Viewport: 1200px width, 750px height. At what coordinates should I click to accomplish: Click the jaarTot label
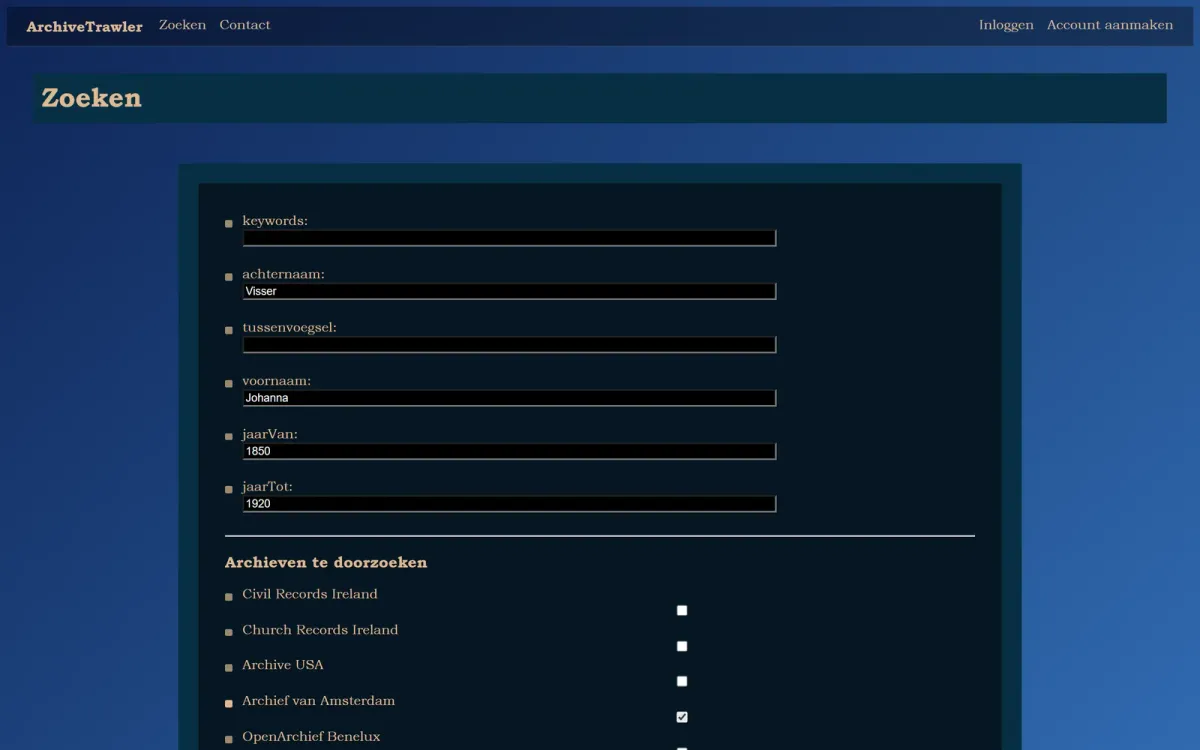coord(267,487)
